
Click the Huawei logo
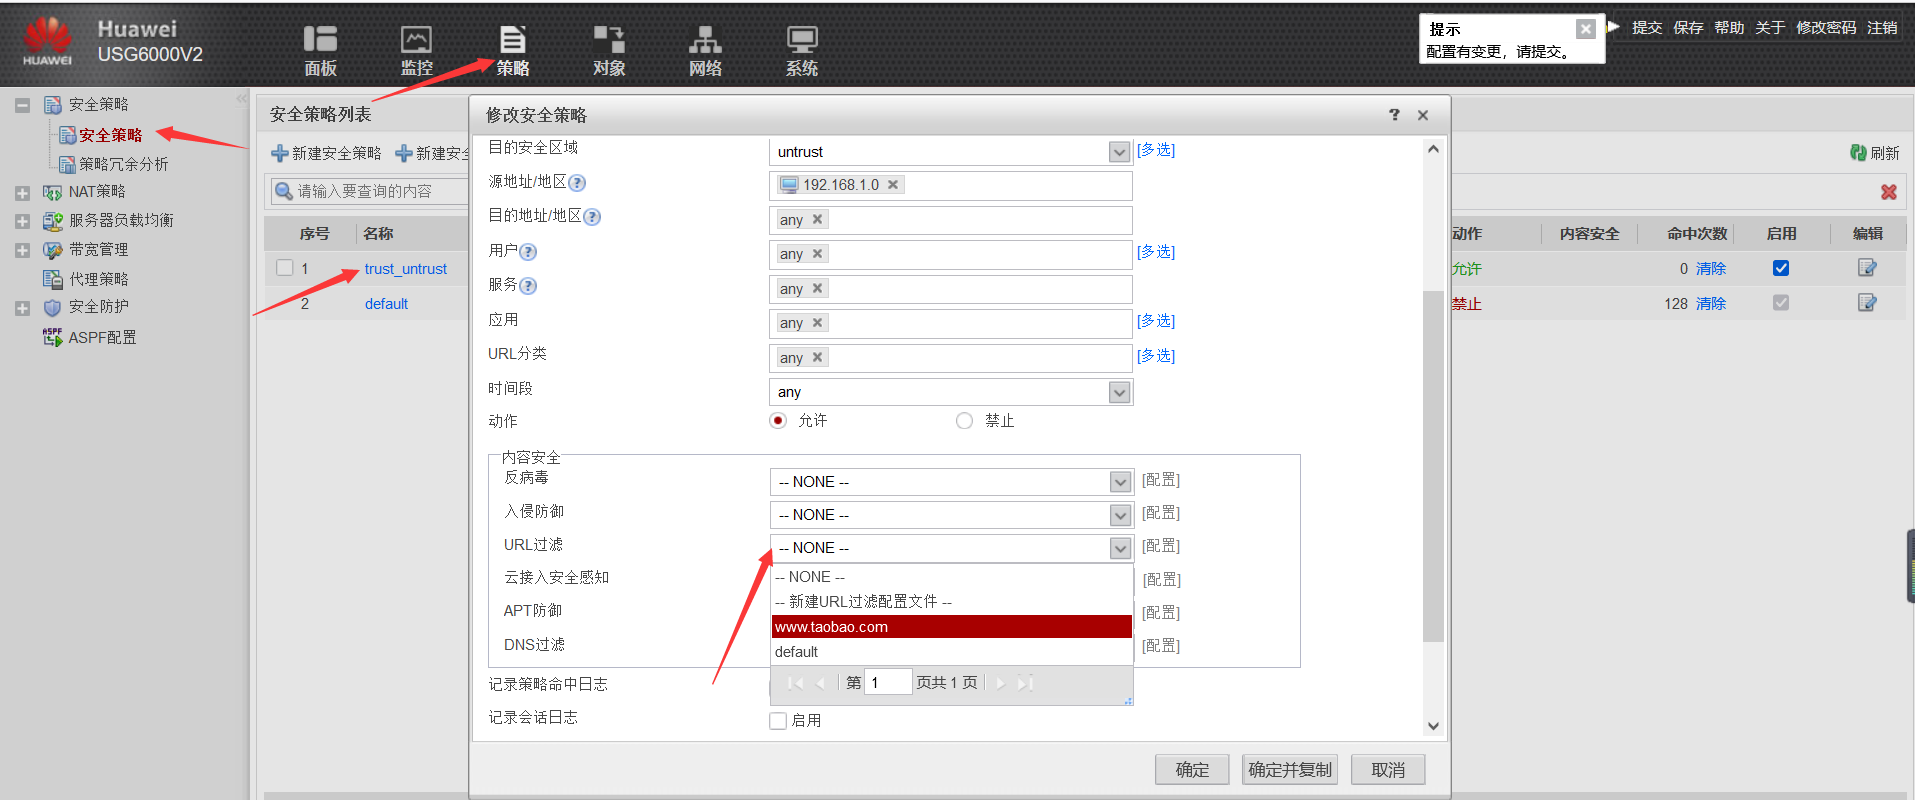[47, 40]
